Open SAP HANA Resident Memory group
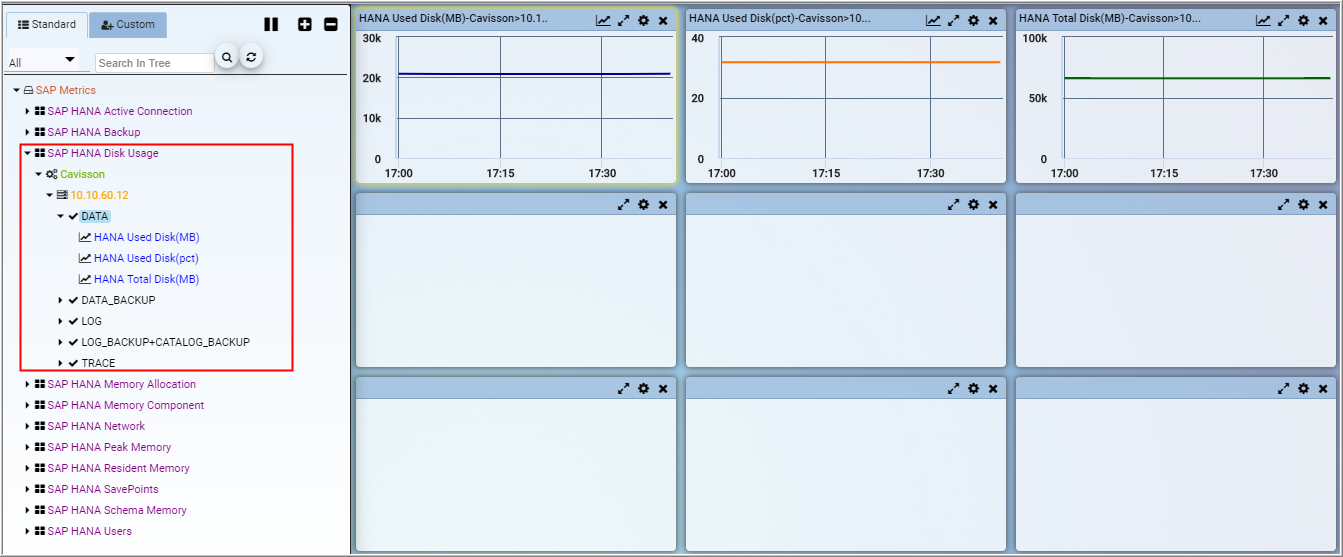This screenshot has width=1343, height=557. [x=119, y=468]
